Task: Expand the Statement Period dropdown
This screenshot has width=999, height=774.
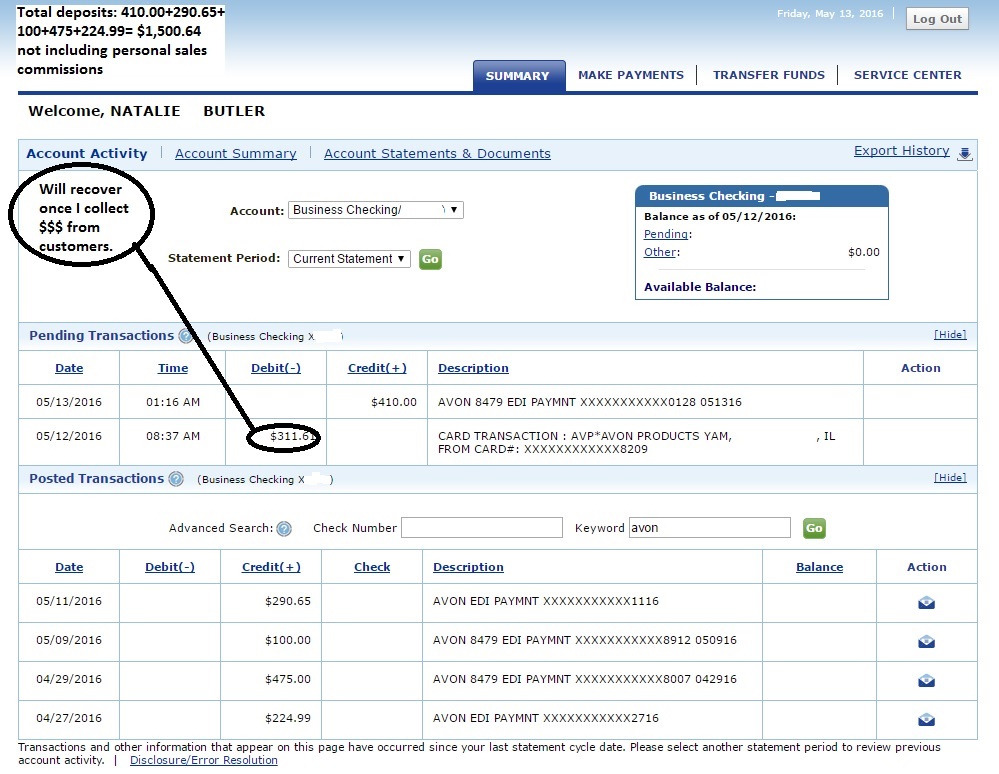Action: [x=350, y=259]
